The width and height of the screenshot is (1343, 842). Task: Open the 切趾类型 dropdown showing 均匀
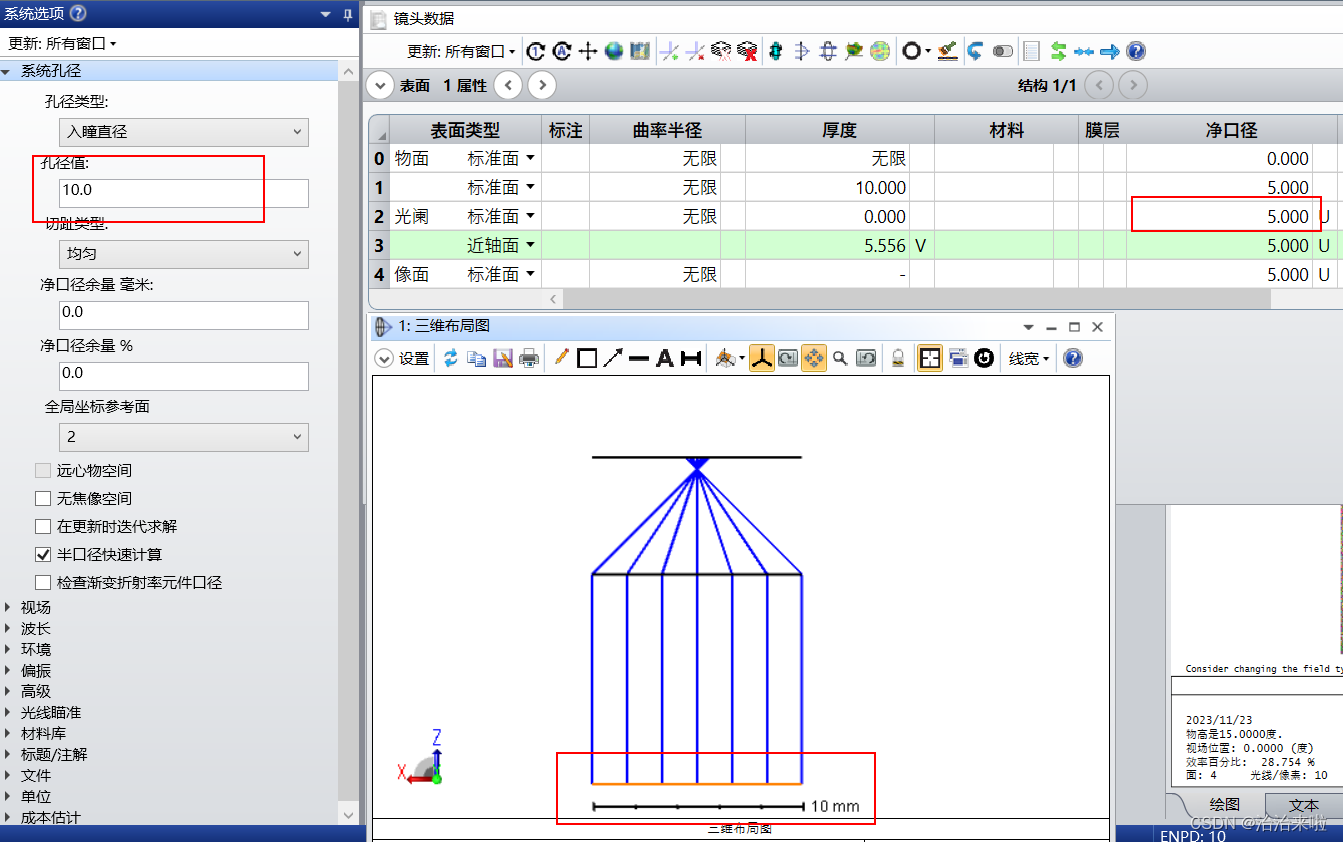pyautogui.click(x=183, y=254)
